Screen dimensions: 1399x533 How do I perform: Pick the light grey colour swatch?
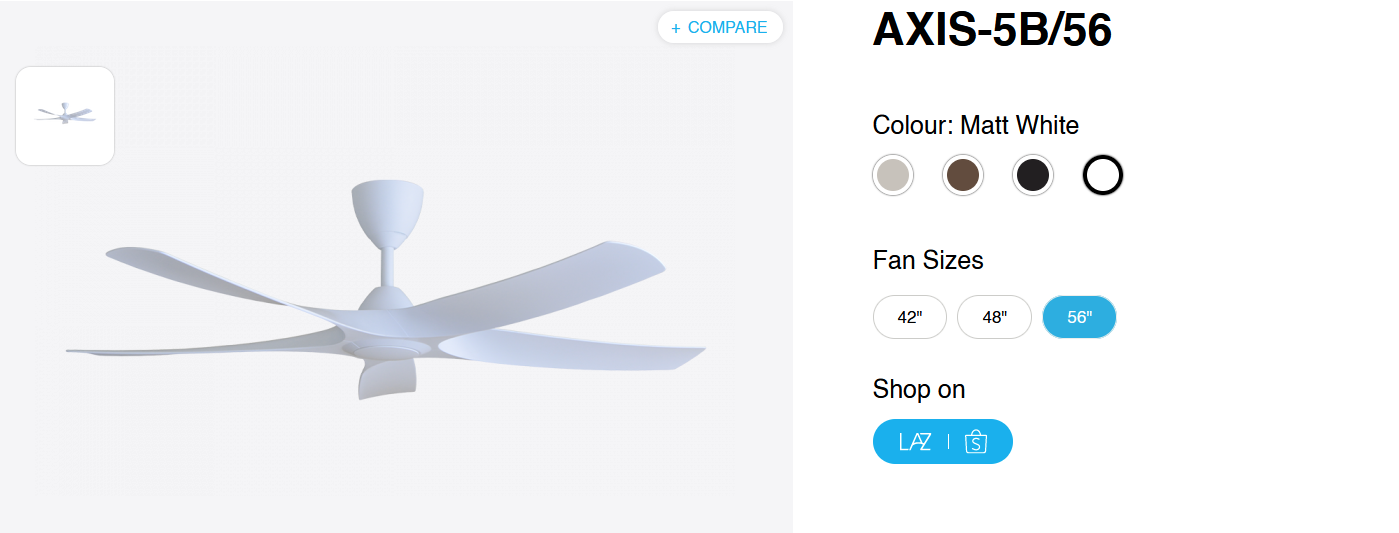[893, 176]
